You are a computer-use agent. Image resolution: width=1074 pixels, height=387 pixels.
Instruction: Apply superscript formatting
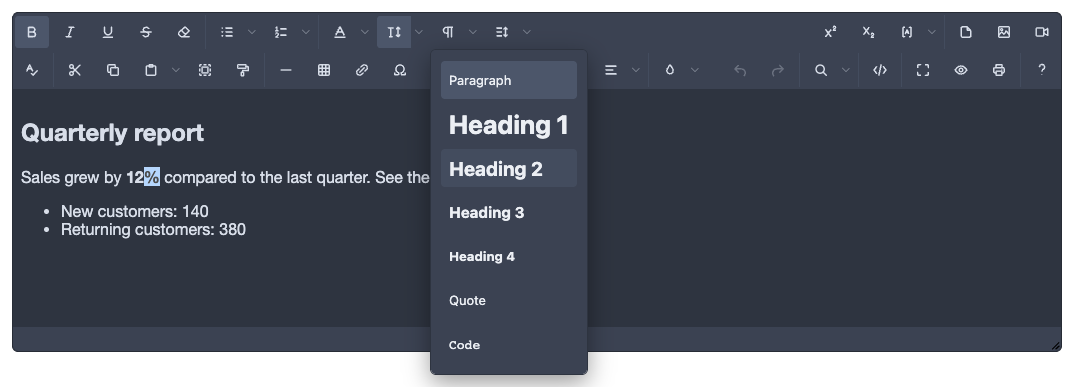830,32
